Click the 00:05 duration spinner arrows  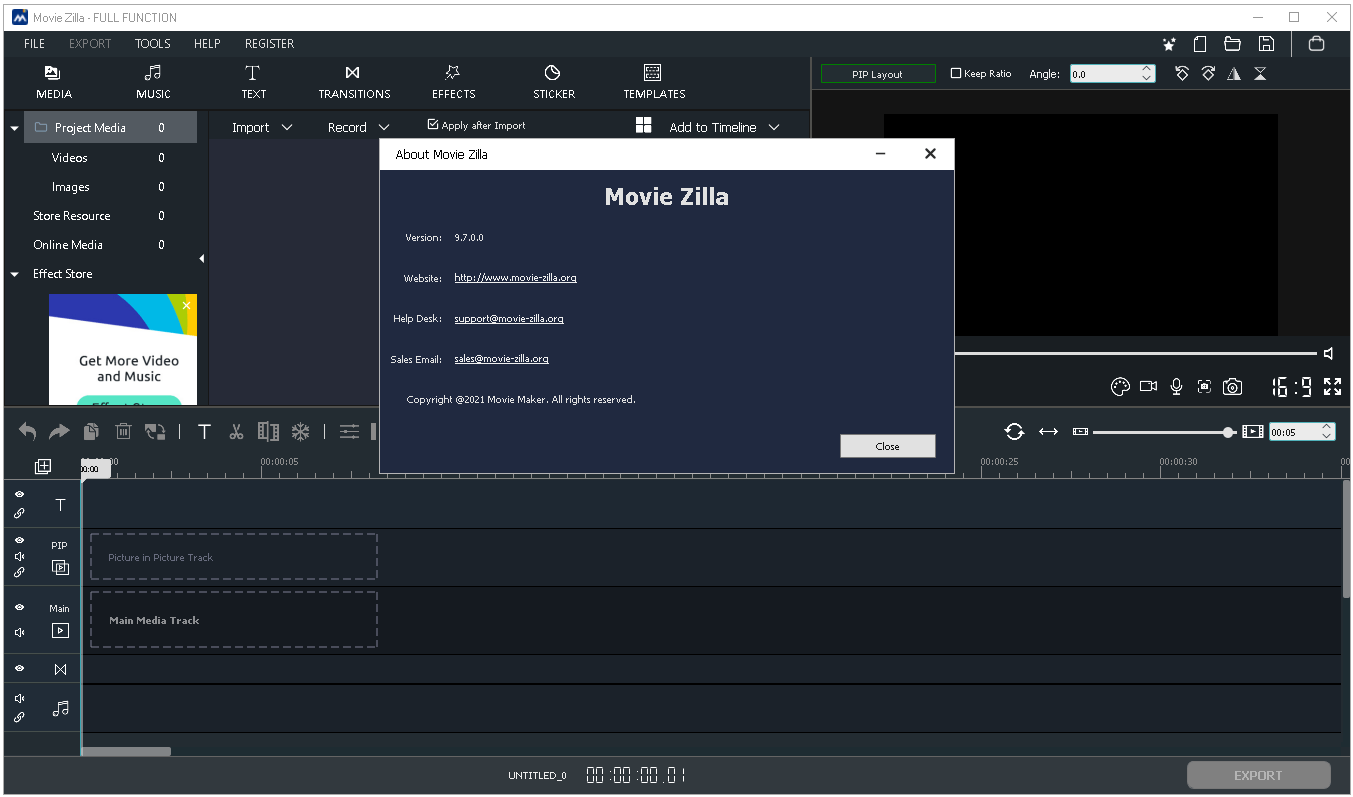click(x=1327, y=431)
